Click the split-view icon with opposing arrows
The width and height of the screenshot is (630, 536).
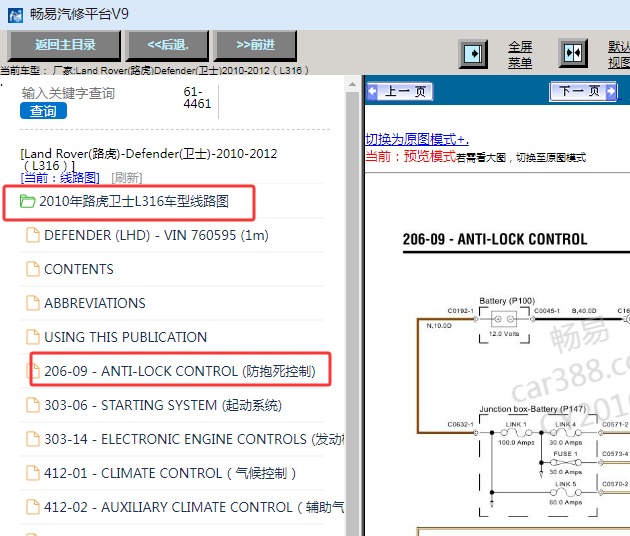tap(573, 53)
